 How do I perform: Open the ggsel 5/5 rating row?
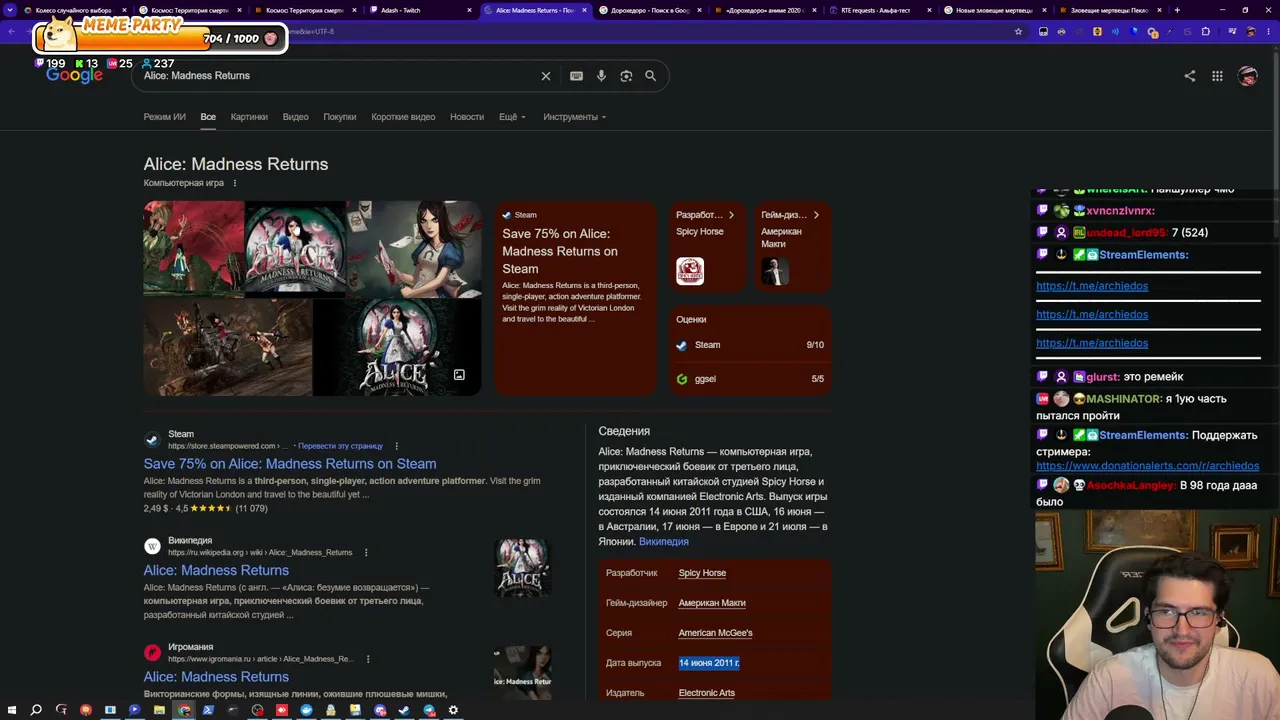pyautogui.click(x=750, y=379)
